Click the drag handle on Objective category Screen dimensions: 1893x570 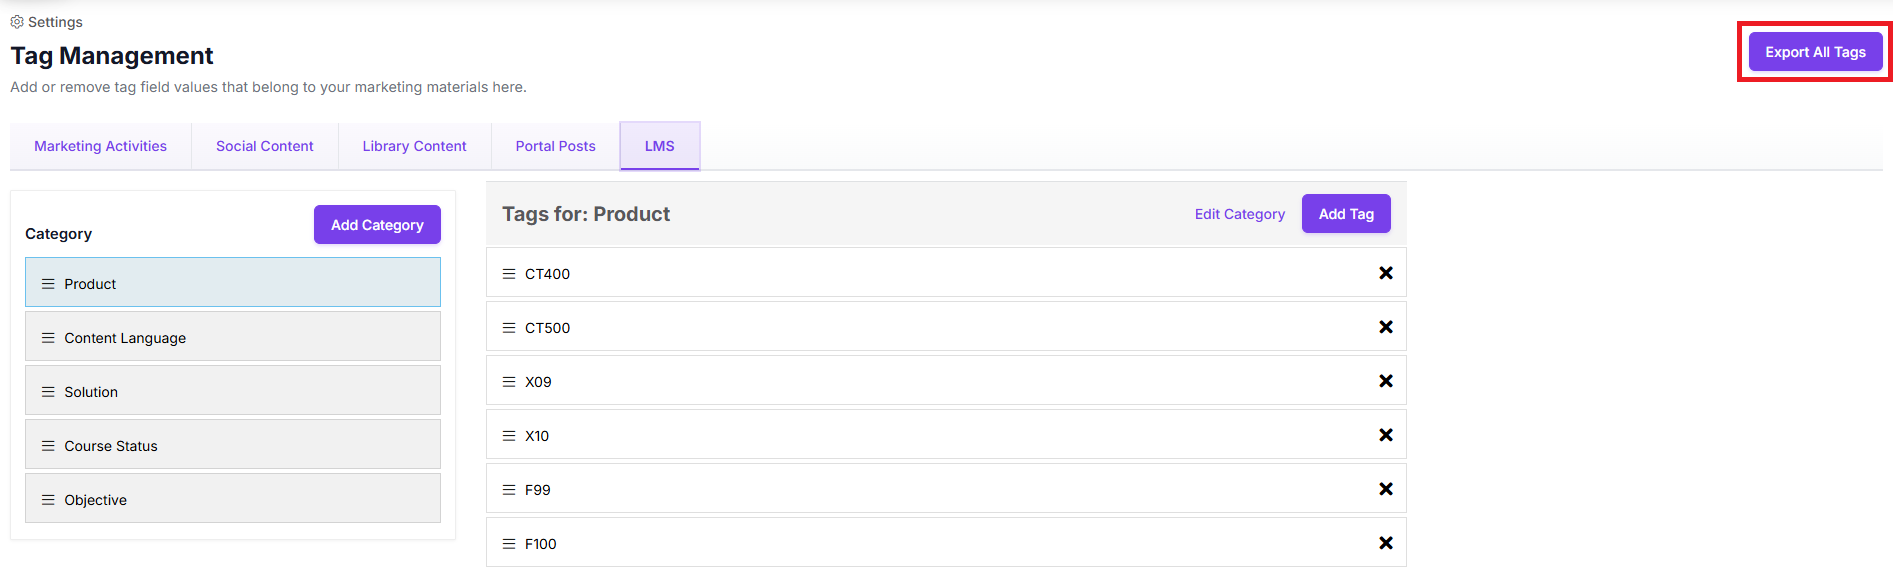point(48,500)
